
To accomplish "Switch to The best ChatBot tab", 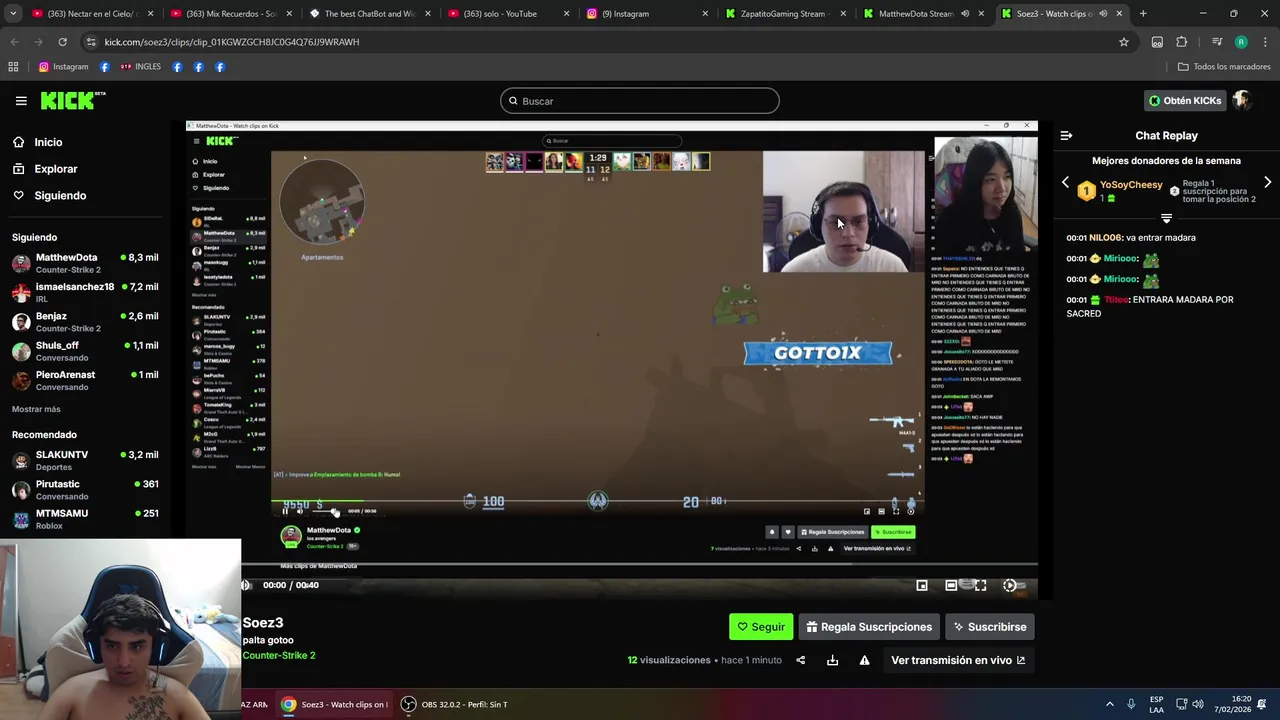I will click(x=369, y=14).
